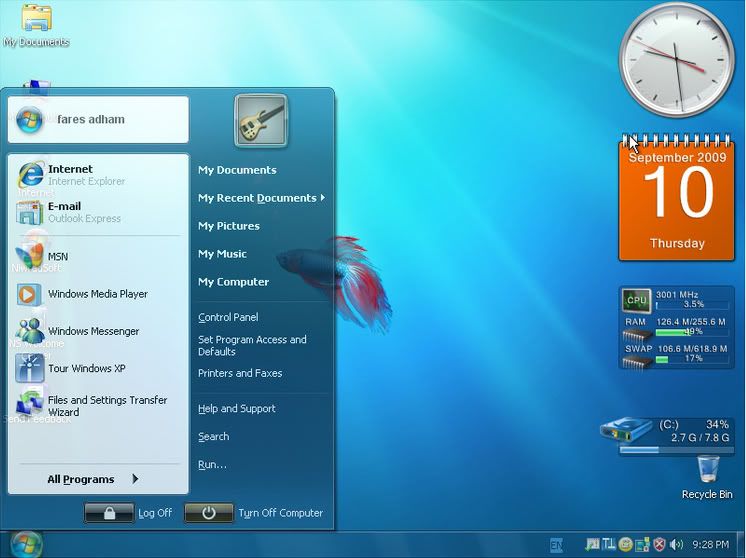Click the red security shield tray icon
Viewport: 746px width, 558px height.
point(659,544)
